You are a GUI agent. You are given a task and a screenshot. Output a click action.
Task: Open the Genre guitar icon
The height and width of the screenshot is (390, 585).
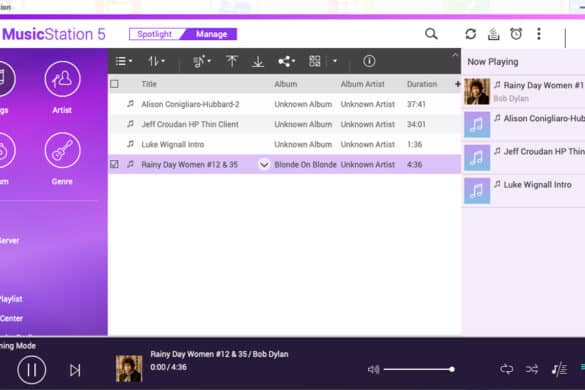62,150
